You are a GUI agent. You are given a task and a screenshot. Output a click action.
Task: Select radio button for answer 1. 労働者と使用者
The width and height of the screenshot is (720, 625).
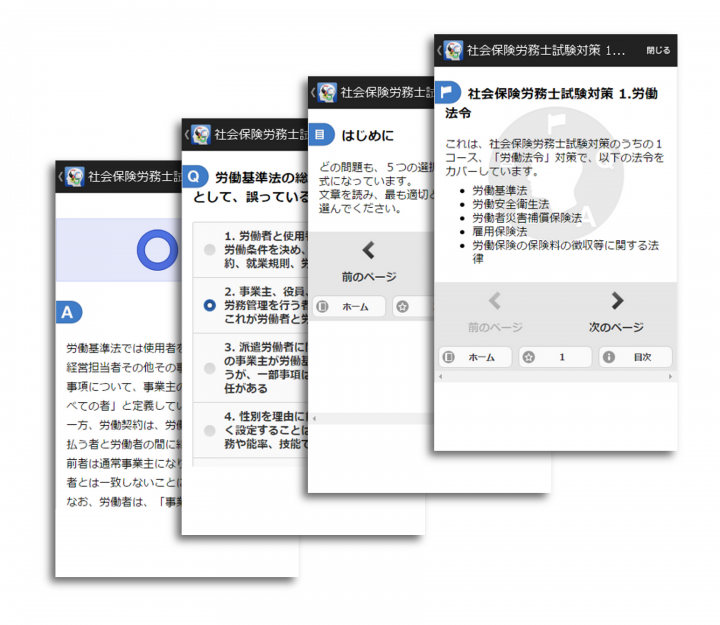(x=209, y=249)
